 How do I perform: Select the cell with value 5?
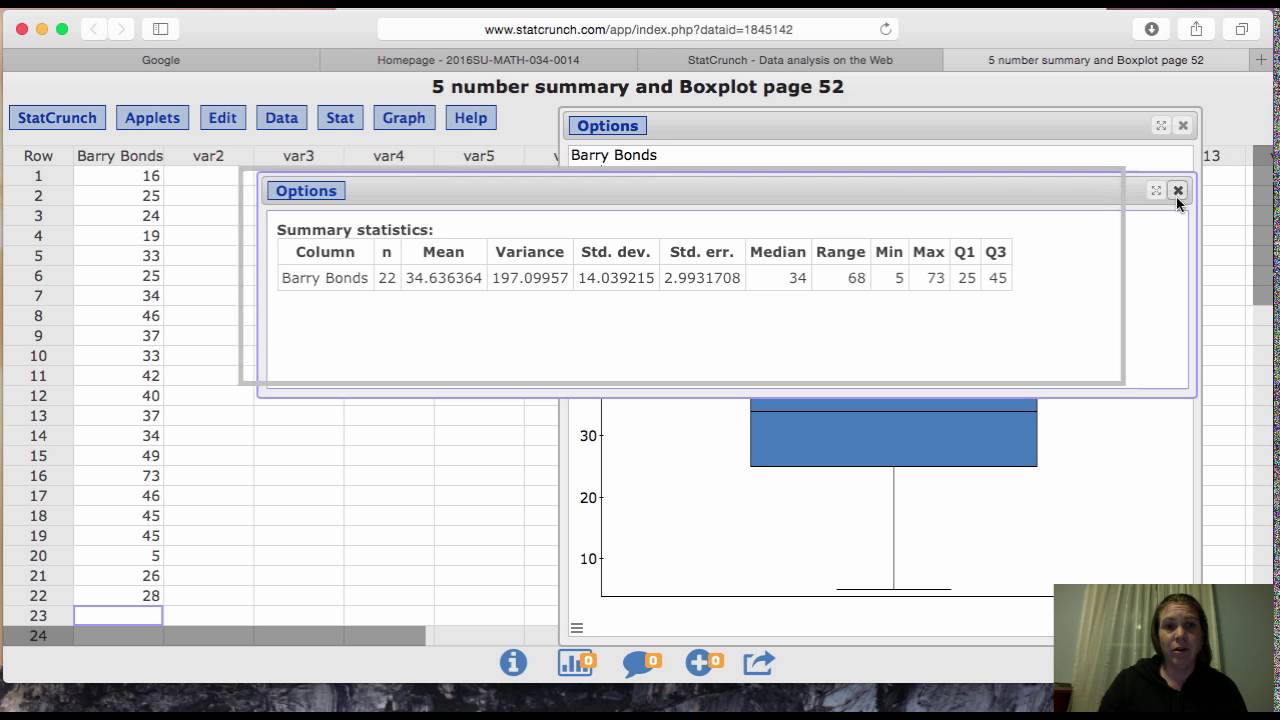coord(119,556)
